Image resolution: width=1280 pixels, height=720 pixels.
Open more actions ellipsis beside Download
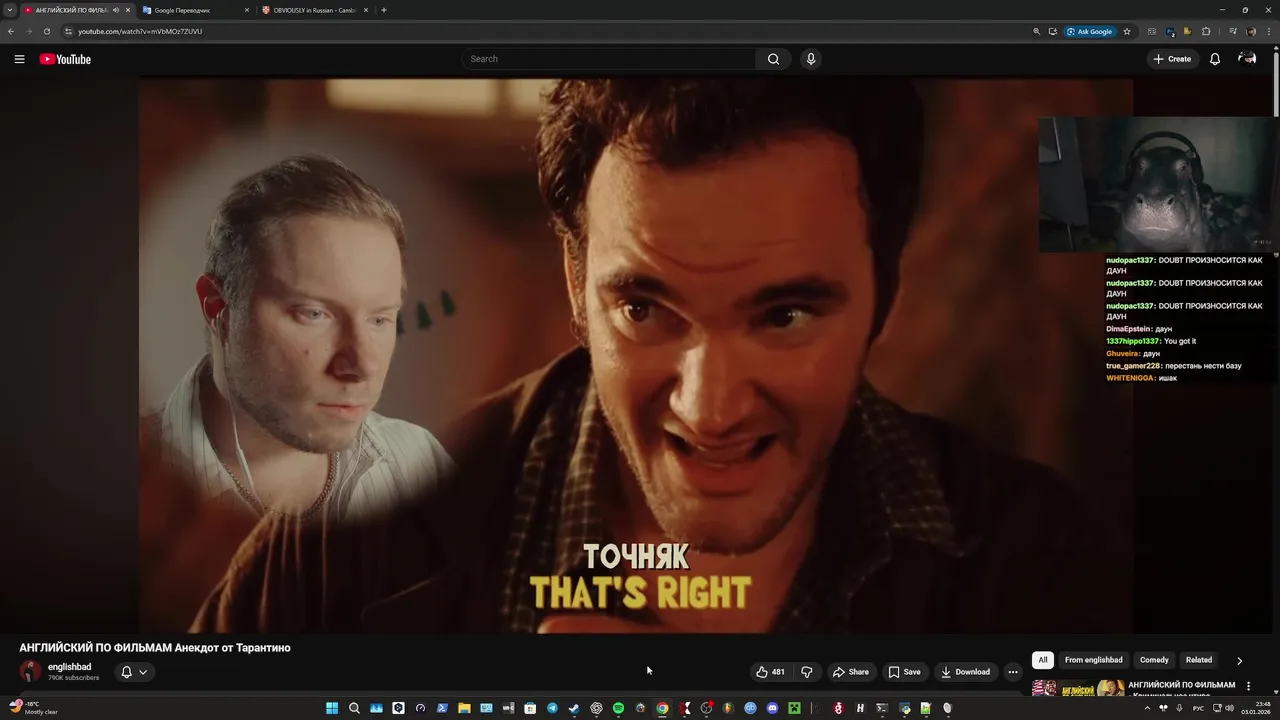[x=1013, y=672]
